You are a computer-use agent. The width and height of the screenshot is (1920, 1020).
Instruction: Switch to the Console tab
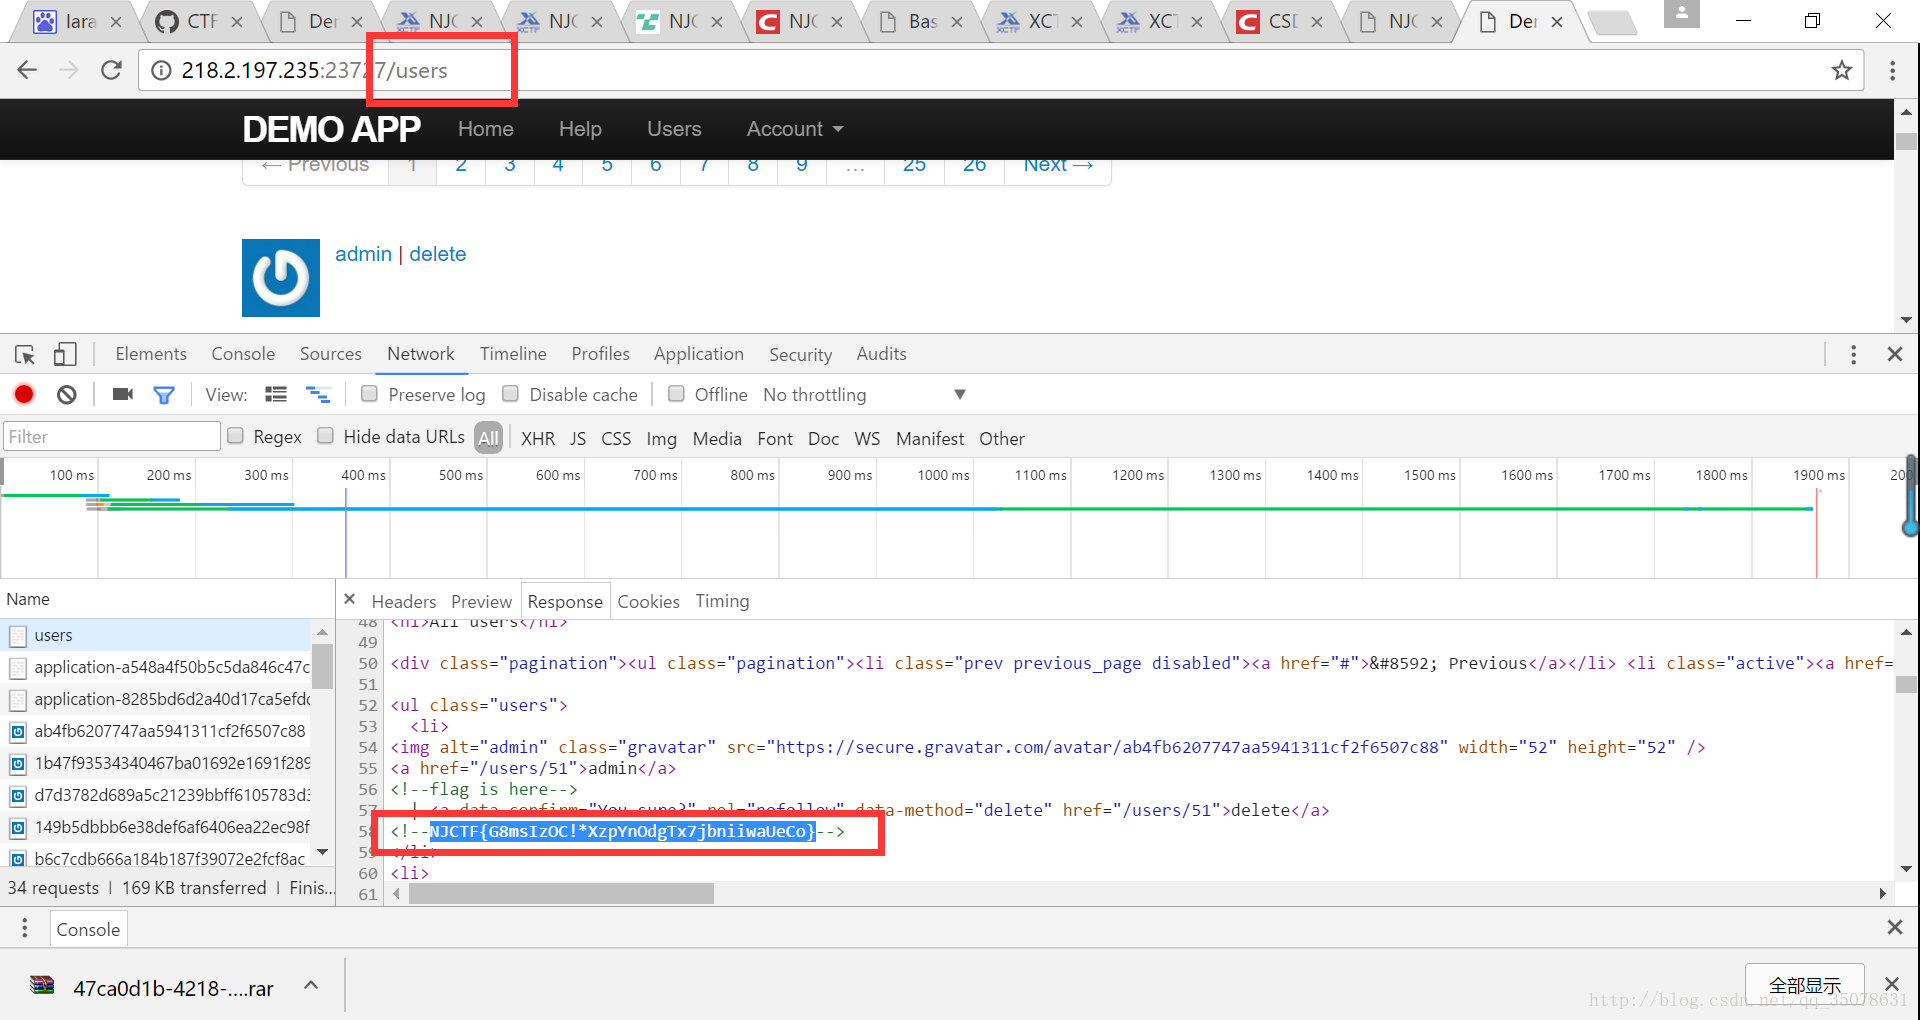[243, 354]
